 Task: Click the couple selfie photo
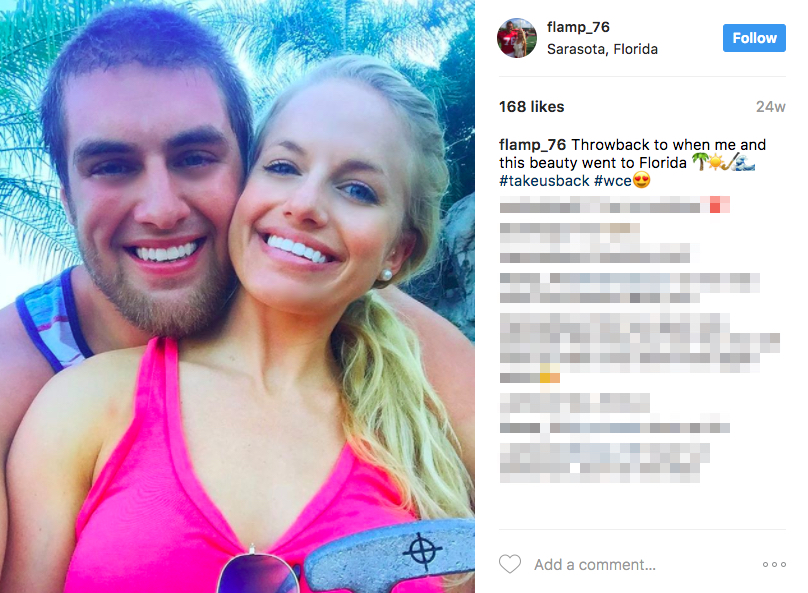click(x=238, y=296)
